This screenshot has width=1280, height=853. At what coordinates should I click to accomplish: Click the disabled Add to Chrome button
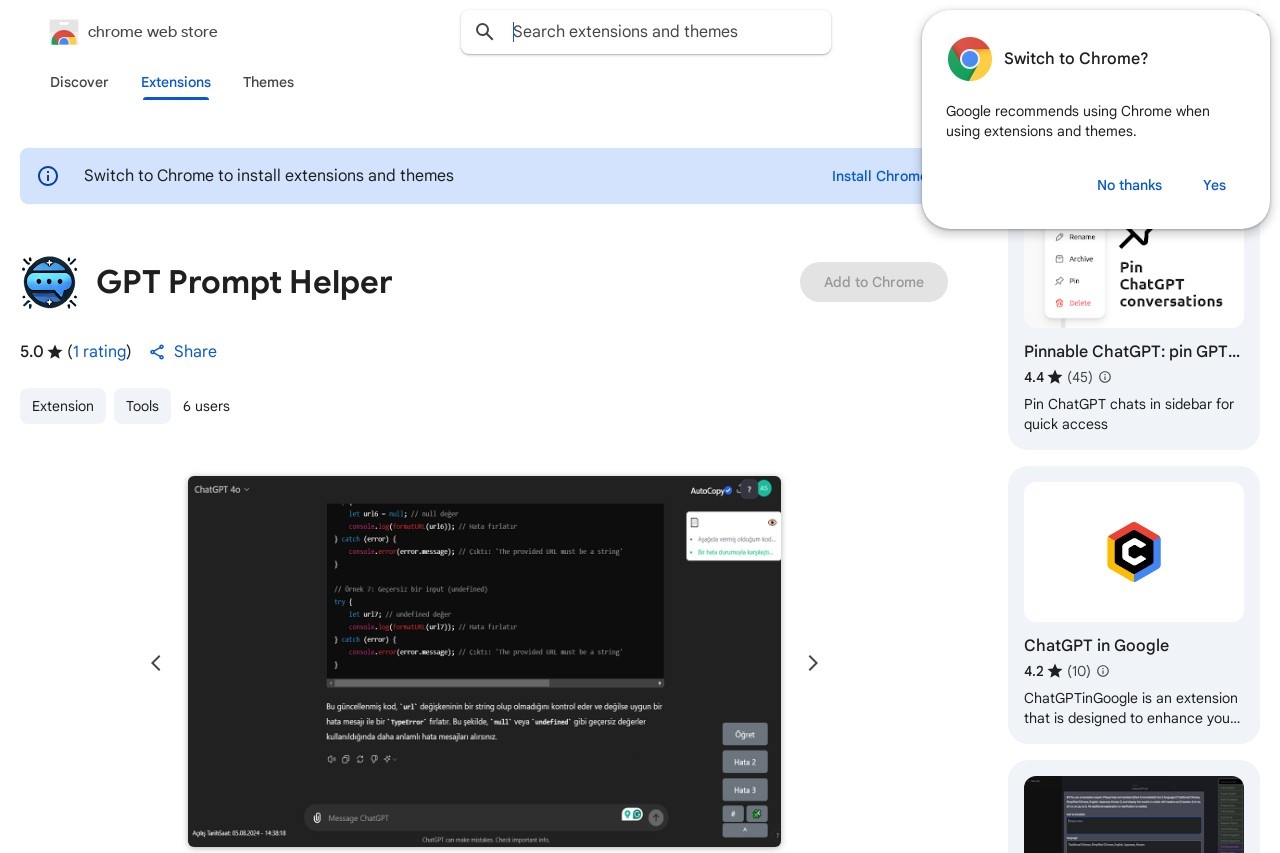(874, 282)
